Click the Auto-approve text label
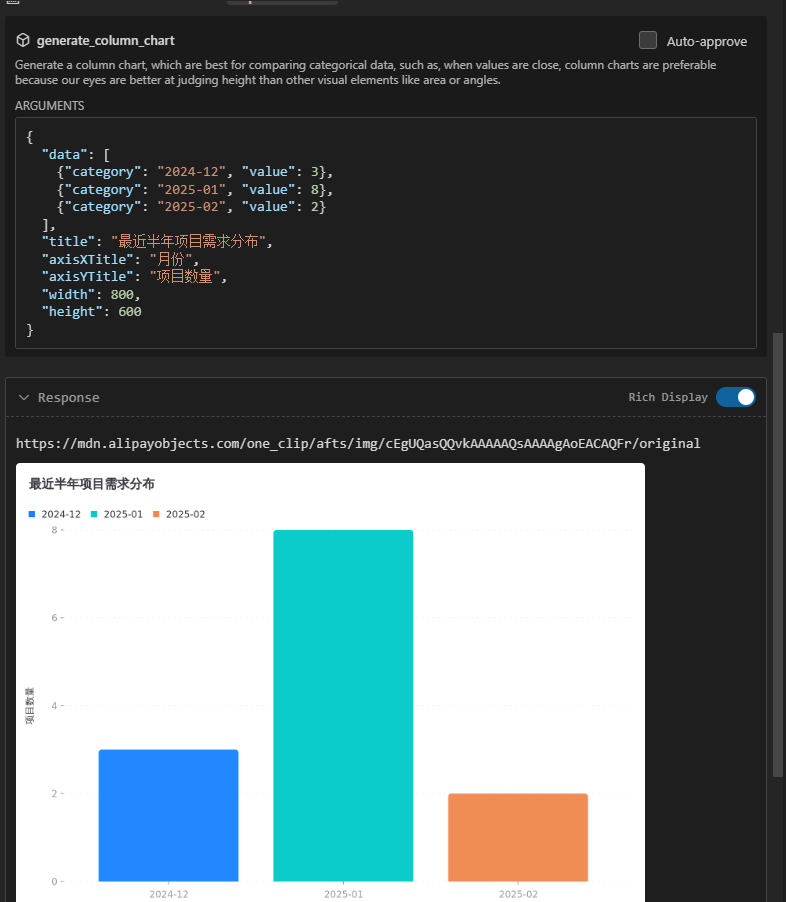 click(x=706, y=41)
